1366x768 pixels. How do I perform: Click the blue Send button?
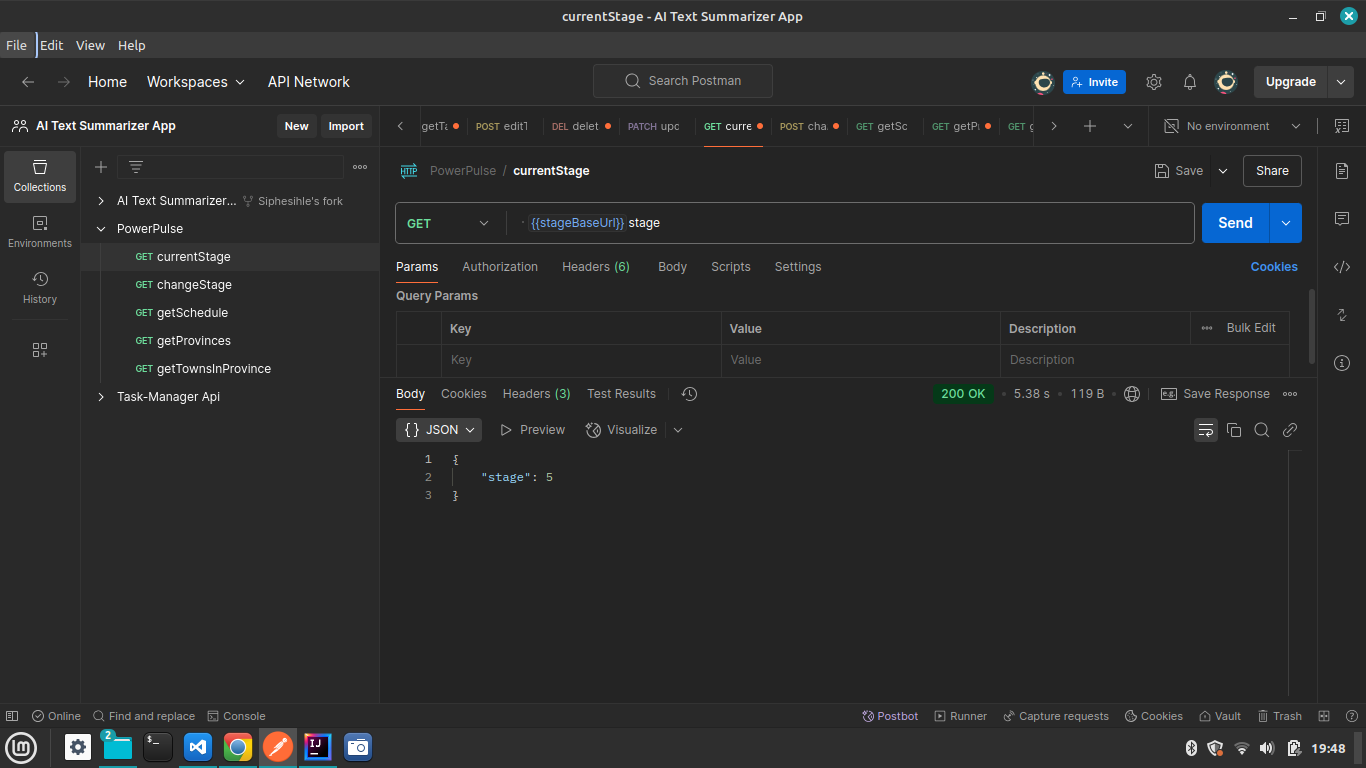pyautogui.click(x=1235, y=223)
